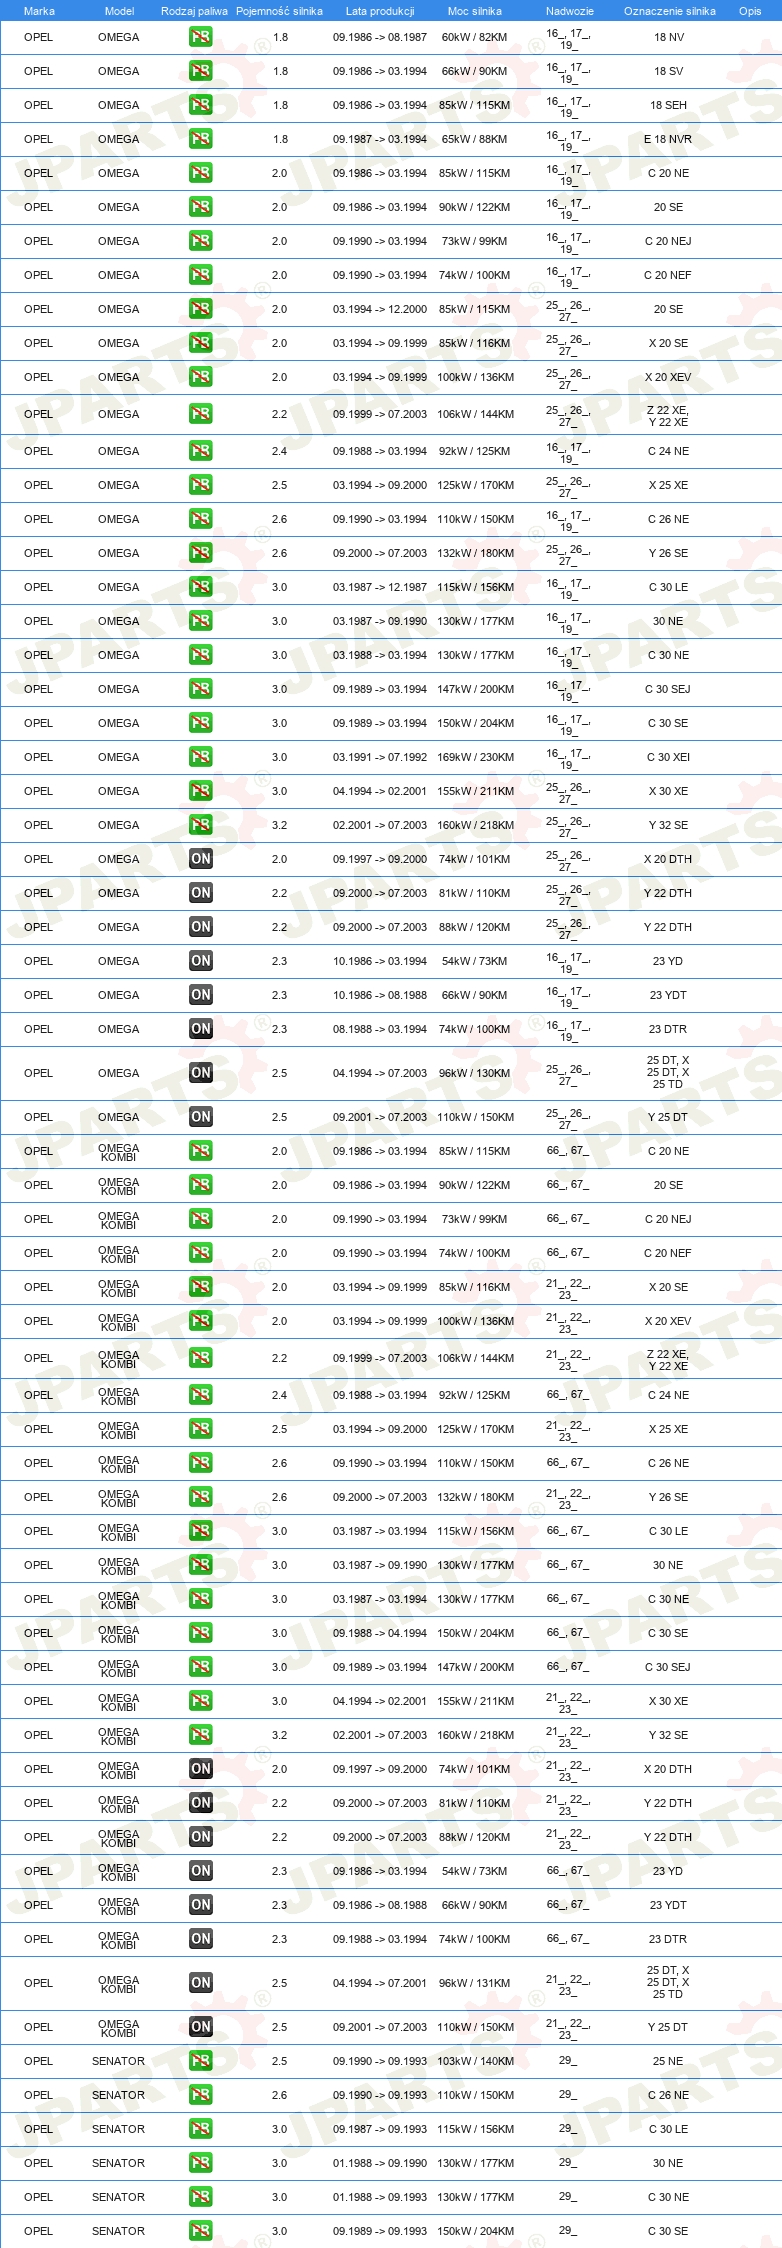Image resolution: width=782 pixels, height=2248 pixels.
Task: Click petrol fuel icon in OMEGA 18 NV row
Action: click(200, 37)
